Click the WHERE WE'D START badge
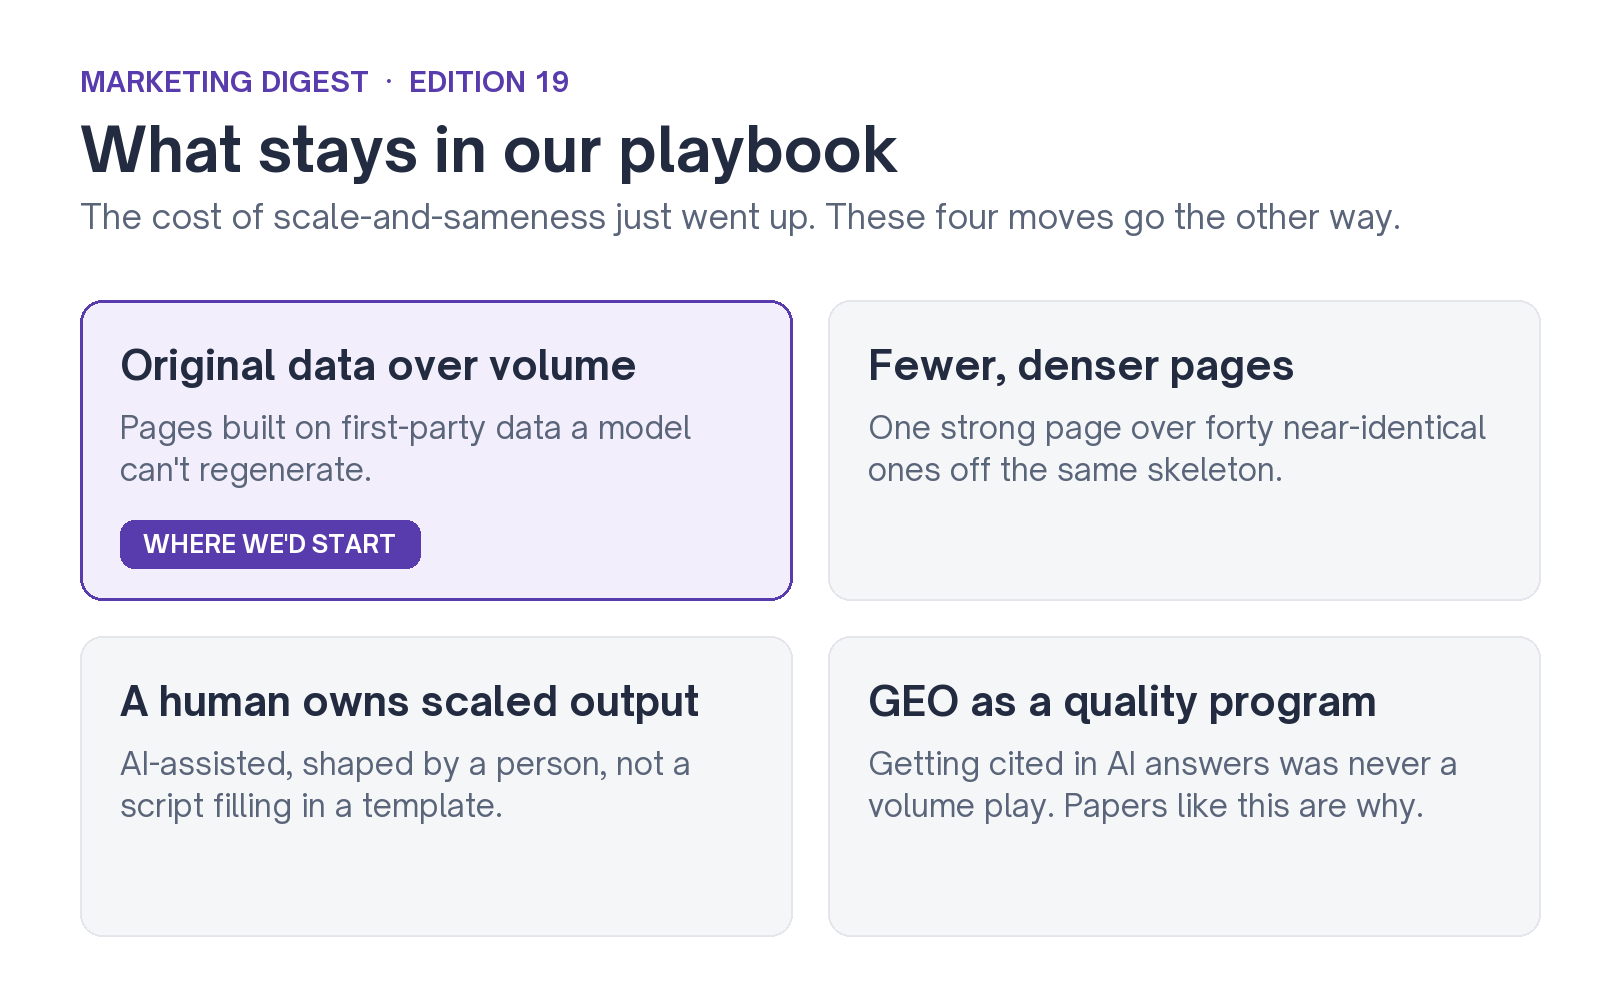The image size is (1620, 986). coord(270,544)
